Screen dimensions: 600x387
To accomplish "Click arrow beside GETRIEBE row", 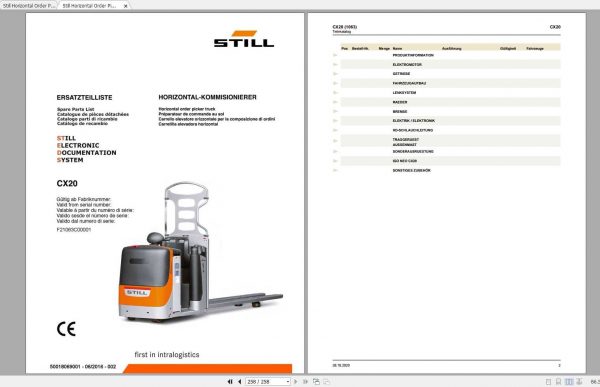I will coord(335,74).
